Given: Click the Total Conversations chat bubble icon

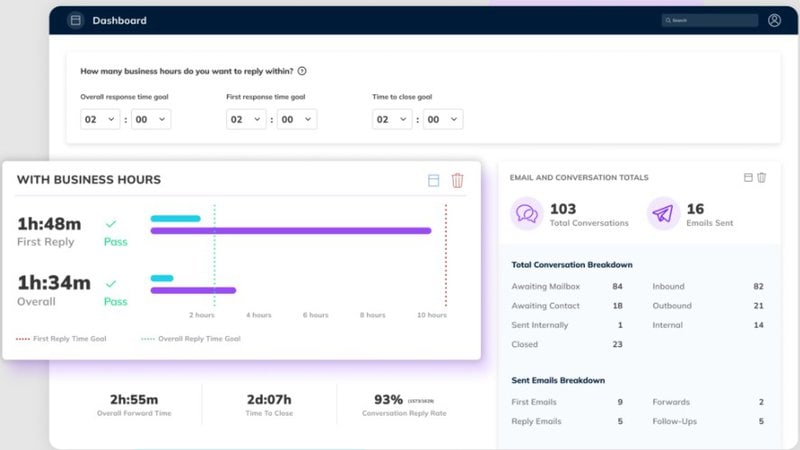Looking at the screenshot, I should coord(526,214).
